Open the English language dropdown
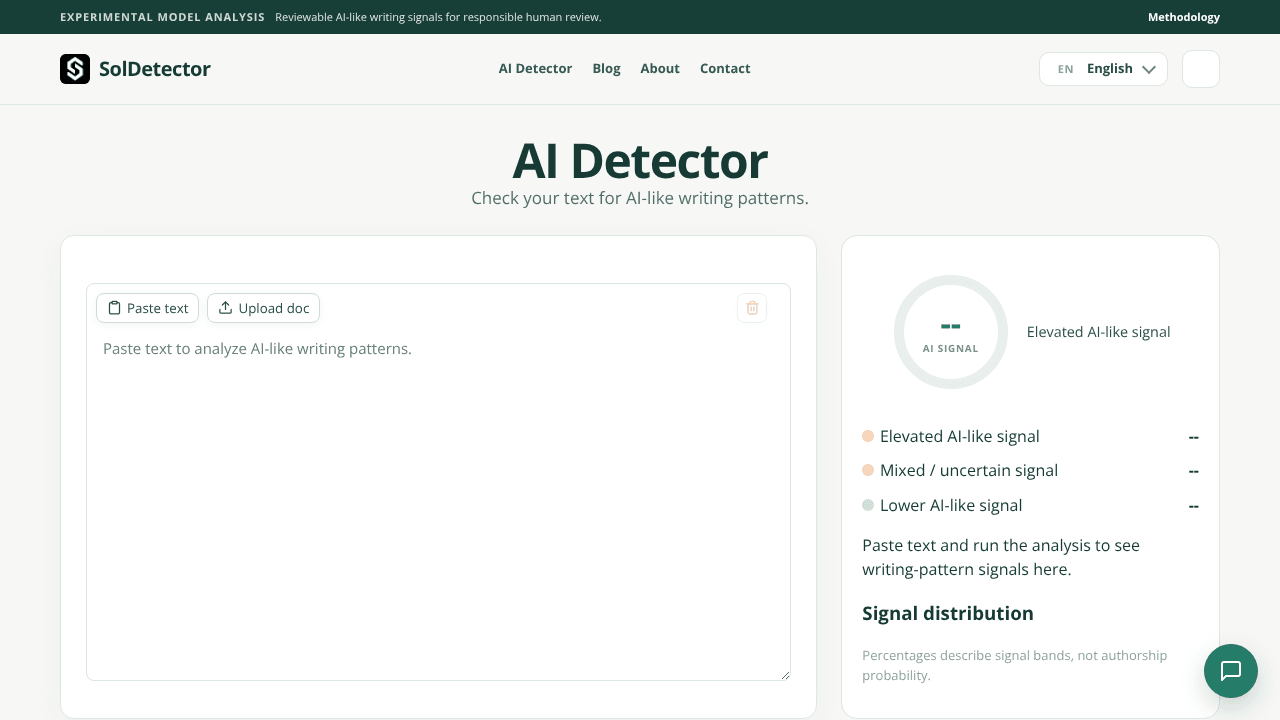The height and width of the screenshot is (720, 1280). click(1104, 69)
